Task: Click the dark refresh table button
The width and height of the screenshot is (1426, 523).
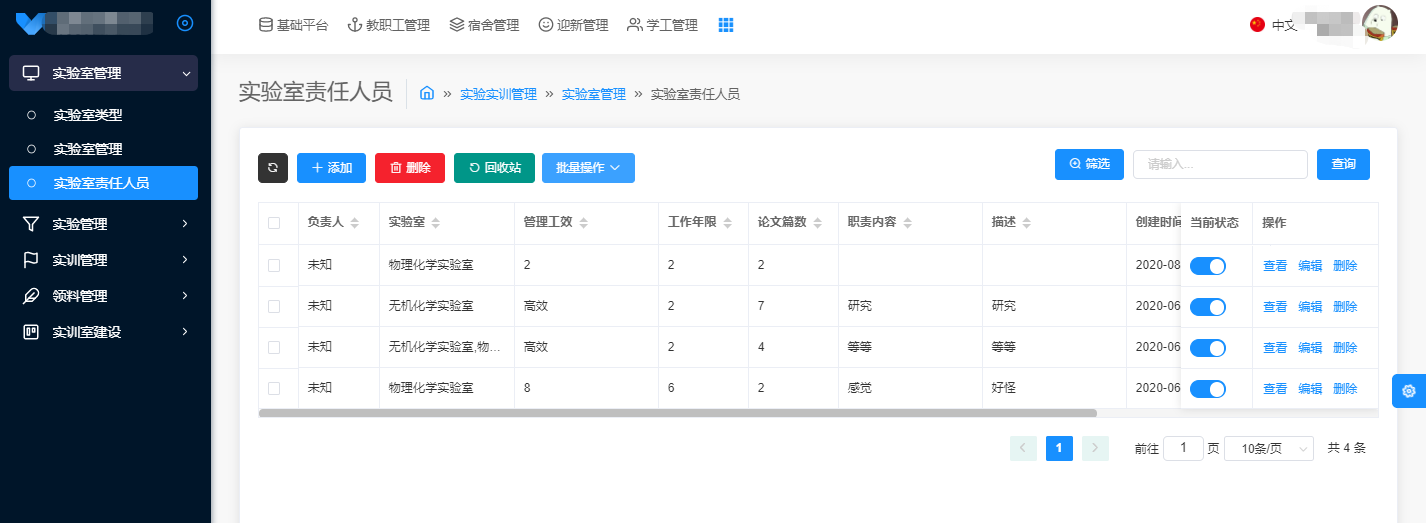Action: 273,168
